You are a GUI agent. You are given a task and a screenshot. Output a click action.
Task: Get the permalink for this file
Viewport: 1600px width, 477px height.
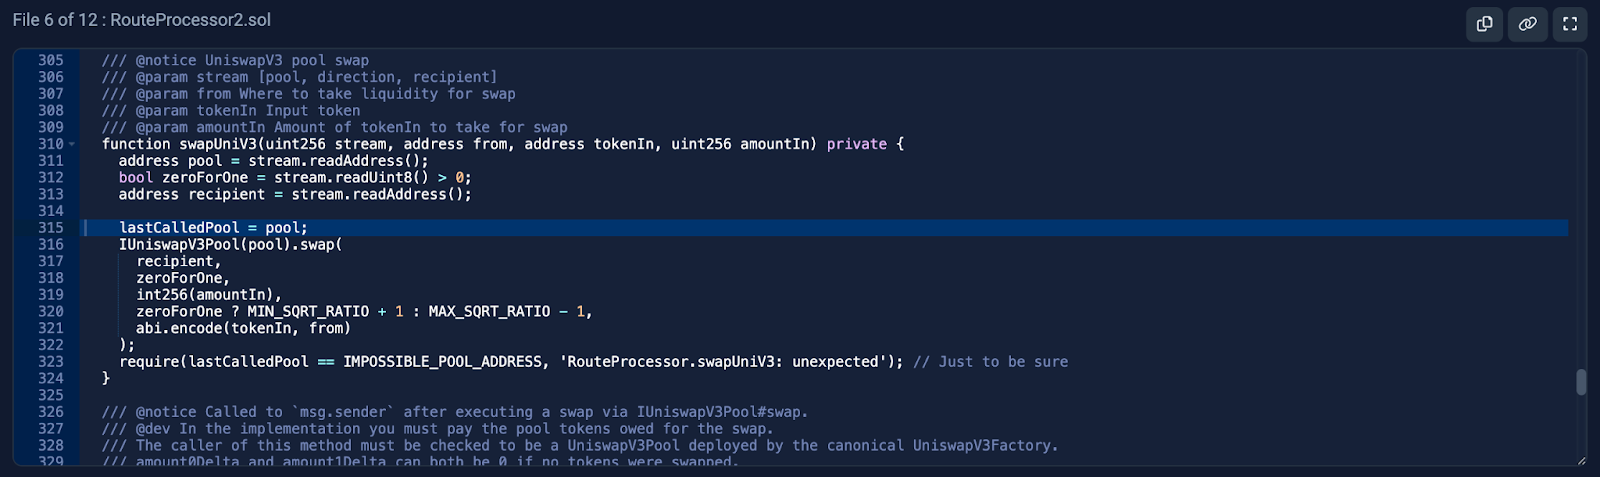coord(1527,23)
